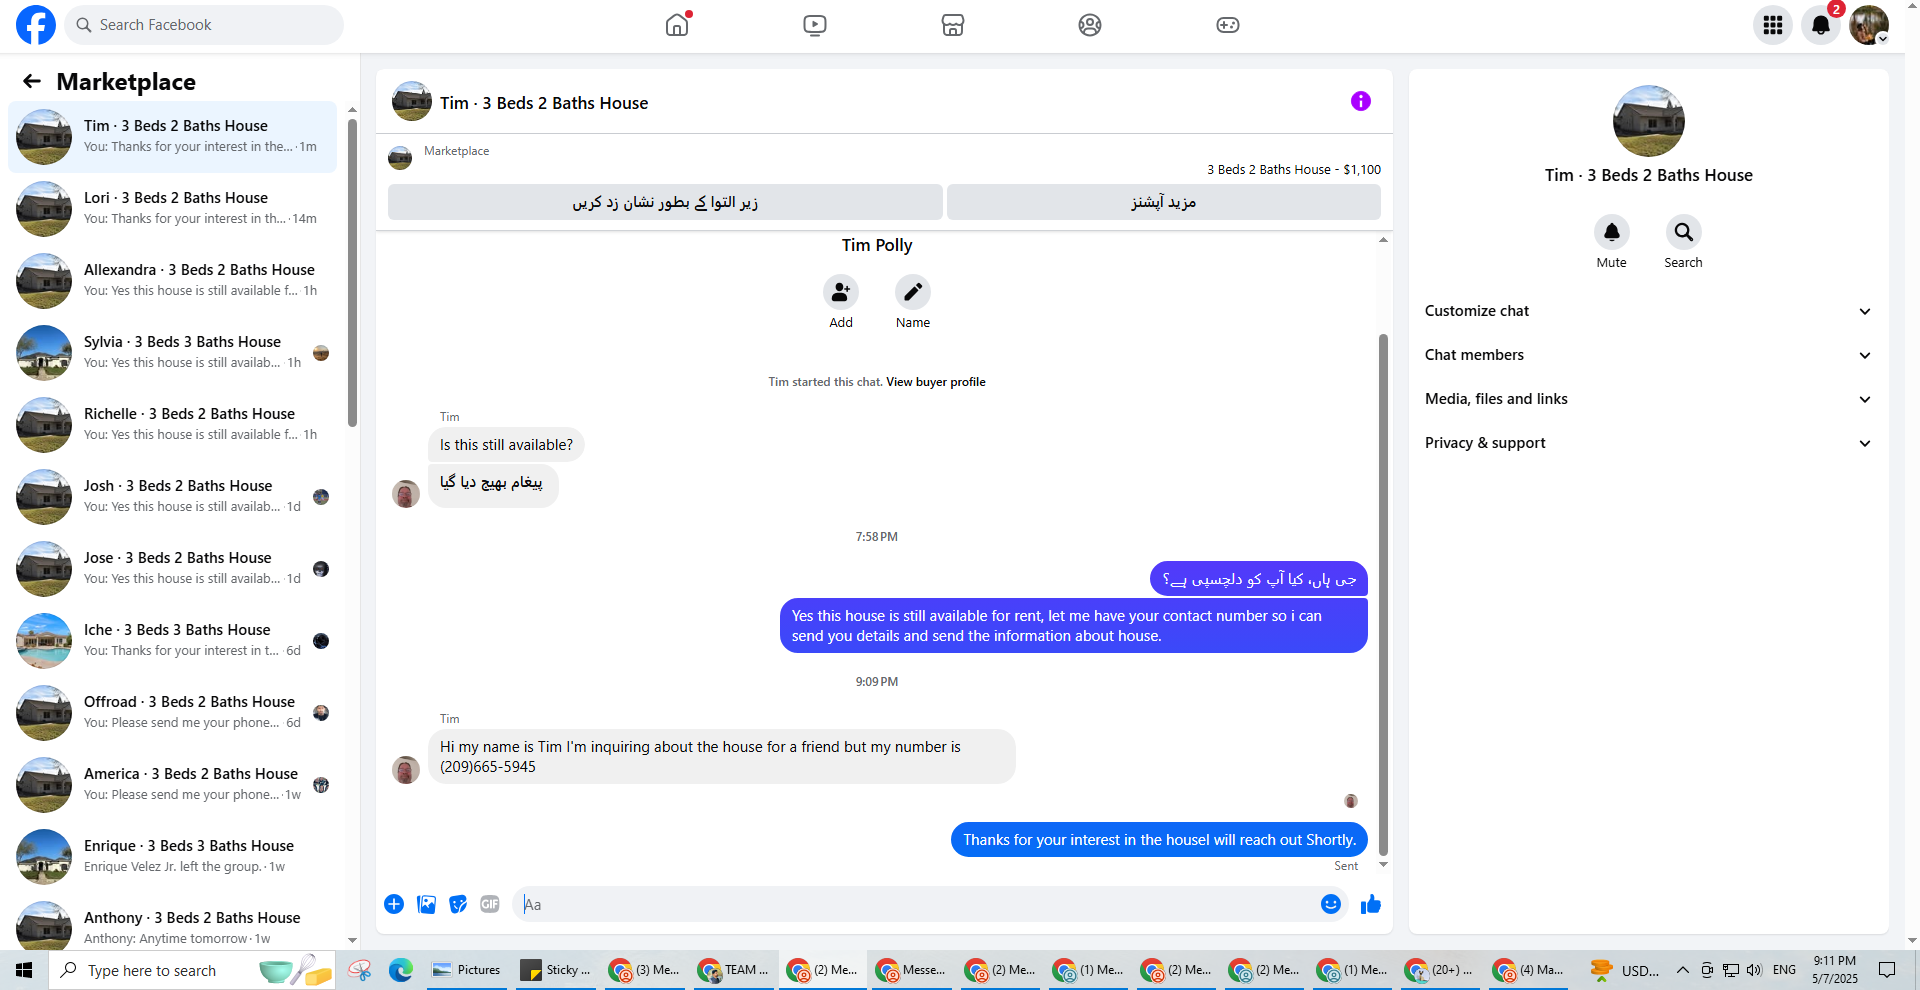Open the Video tab icon
Screen dimensions: 1920x990
click(815, 25)
